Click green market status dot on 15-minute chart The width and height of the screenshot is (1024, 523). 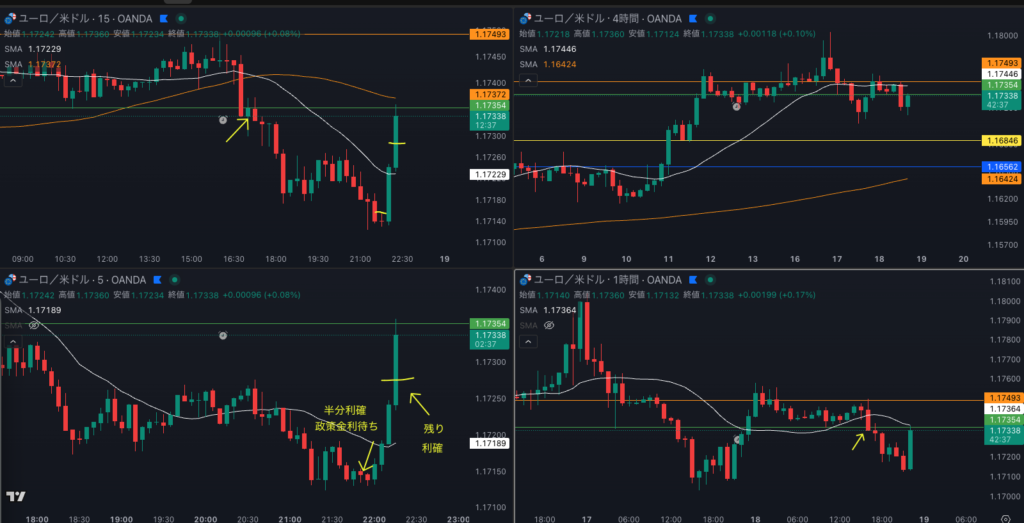coord(179,19)
